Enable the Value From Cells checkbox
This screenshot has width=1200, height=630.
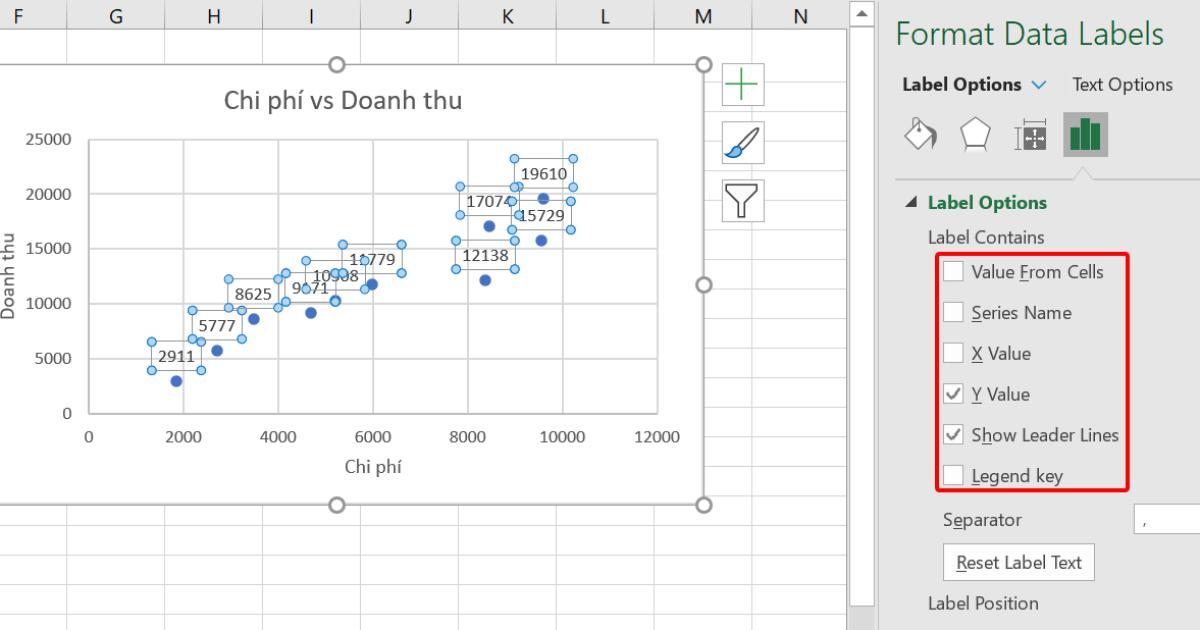click(952, 271)
